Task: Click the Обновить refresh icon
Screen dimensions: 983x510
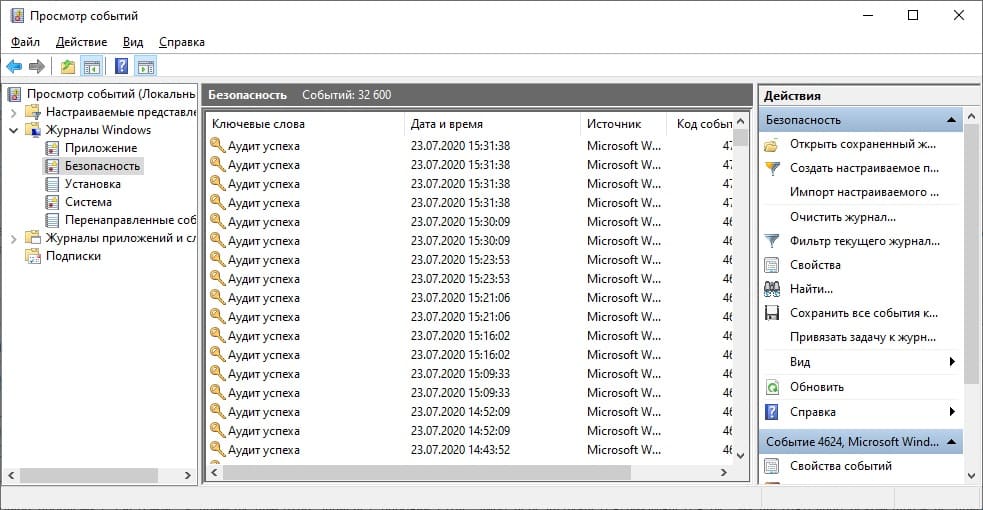Action: click(x=772, y=387)
